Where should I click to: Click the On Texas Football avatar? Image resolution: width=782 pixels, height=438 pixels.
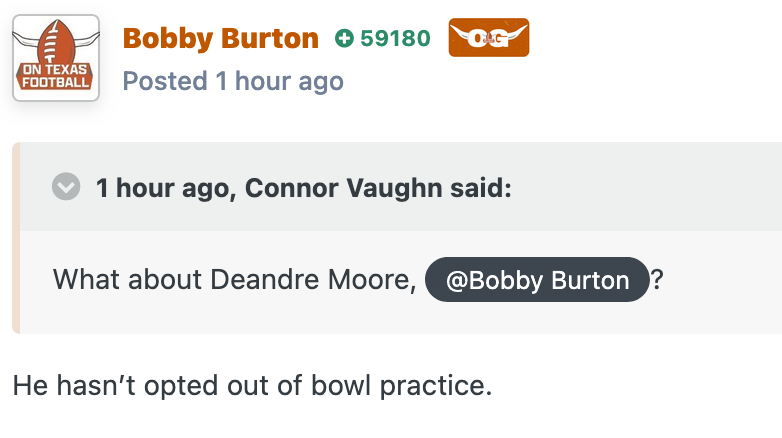tap(55, 57)
